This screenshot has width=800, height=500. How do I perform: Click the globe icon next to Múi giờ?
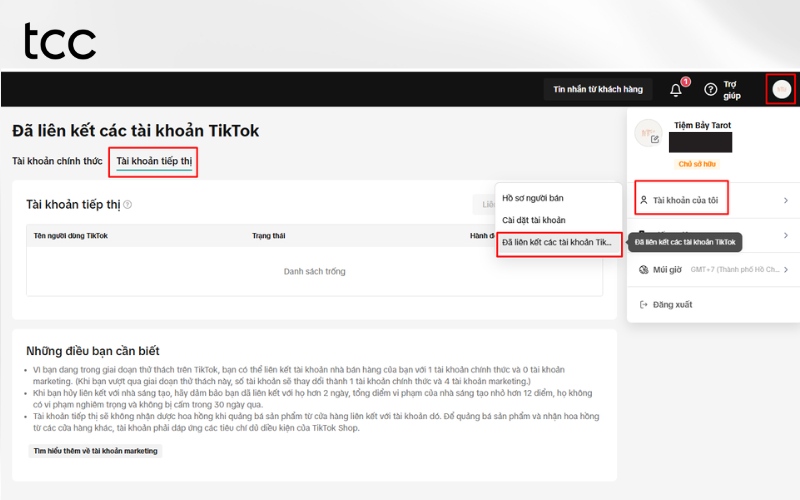click(644, 269)
